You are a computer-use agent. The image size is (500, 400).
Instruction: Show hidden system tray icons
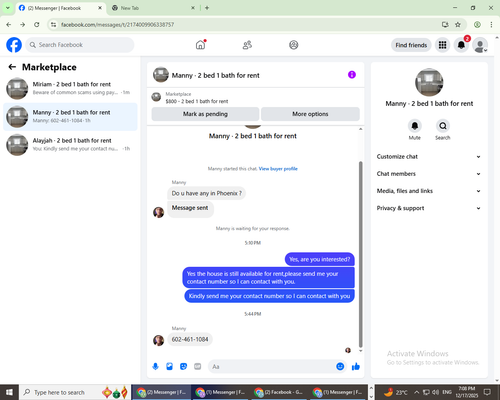(x=417, y=392)
